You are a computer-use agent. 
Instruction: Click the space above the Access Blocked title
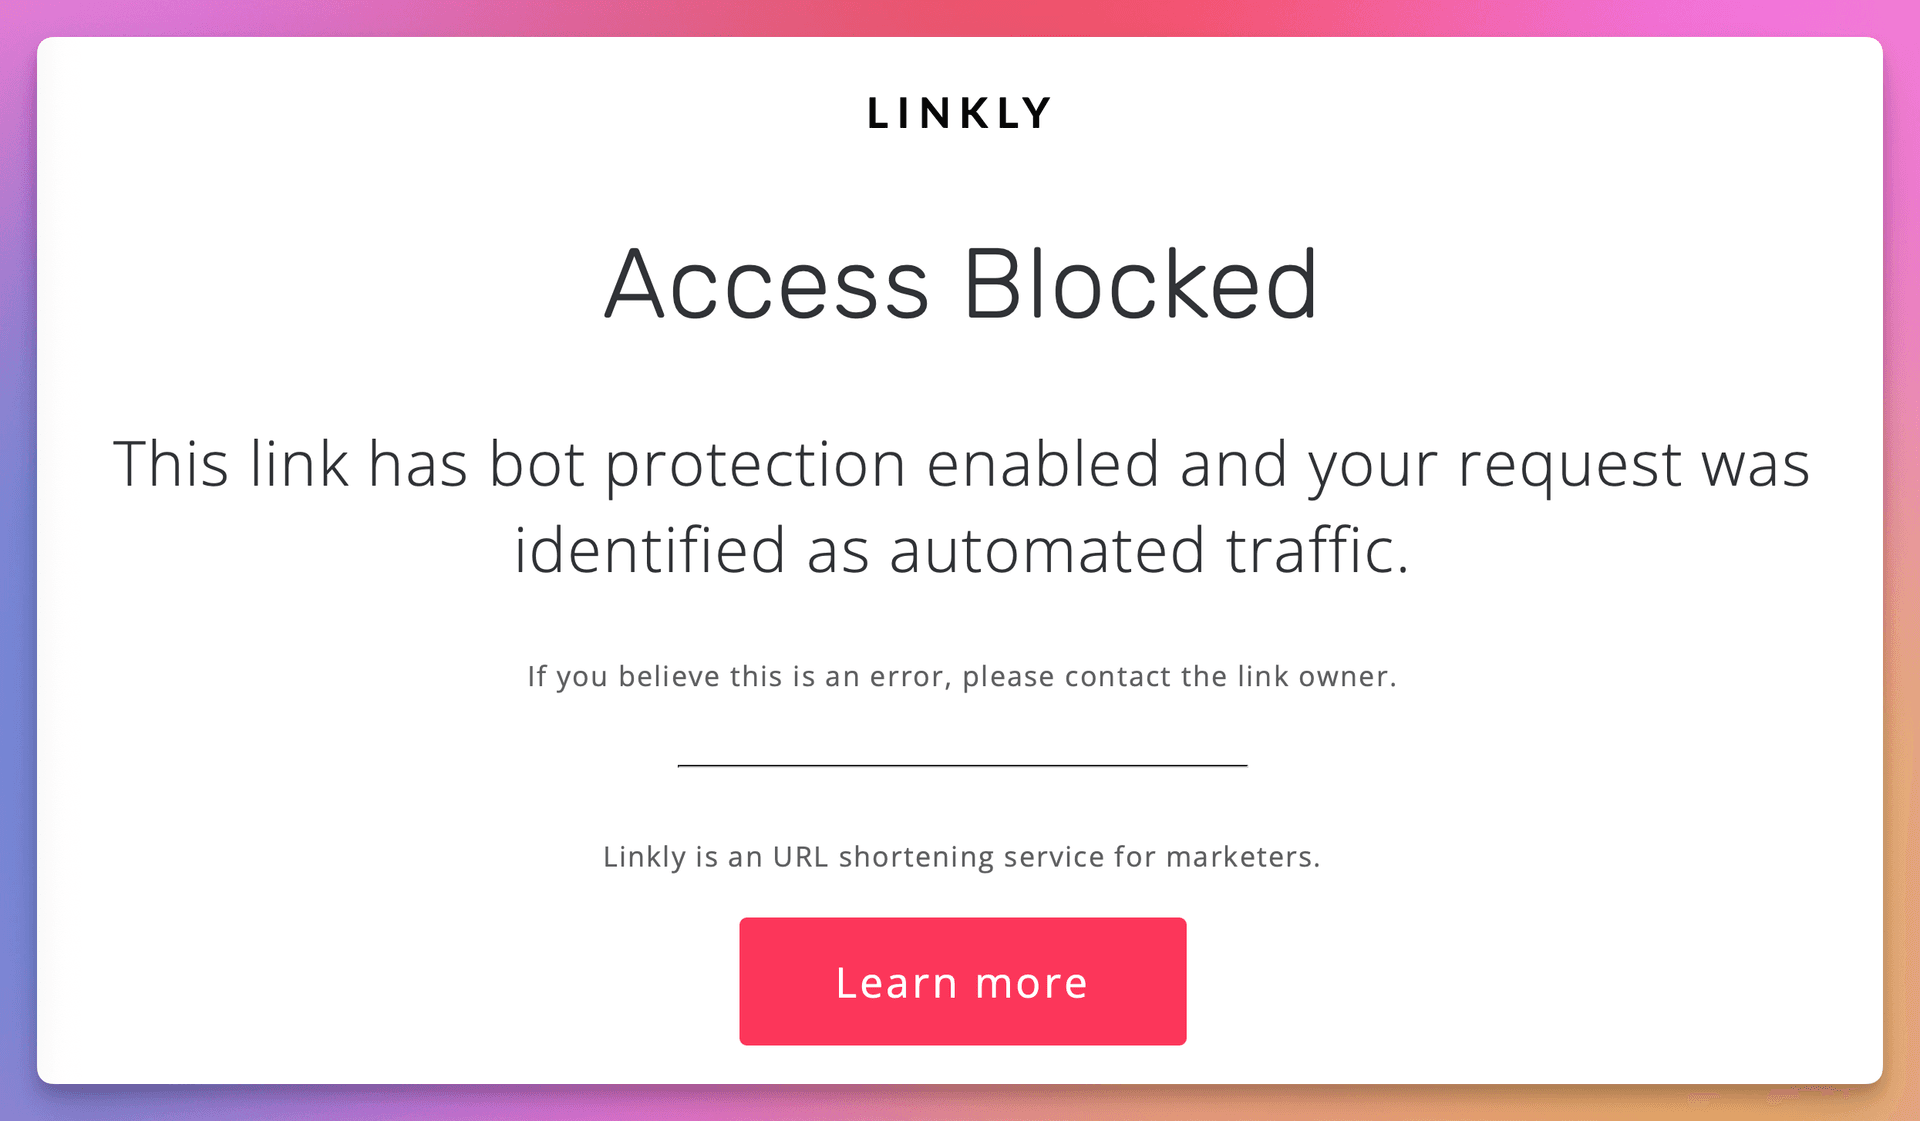click(960, 185)
